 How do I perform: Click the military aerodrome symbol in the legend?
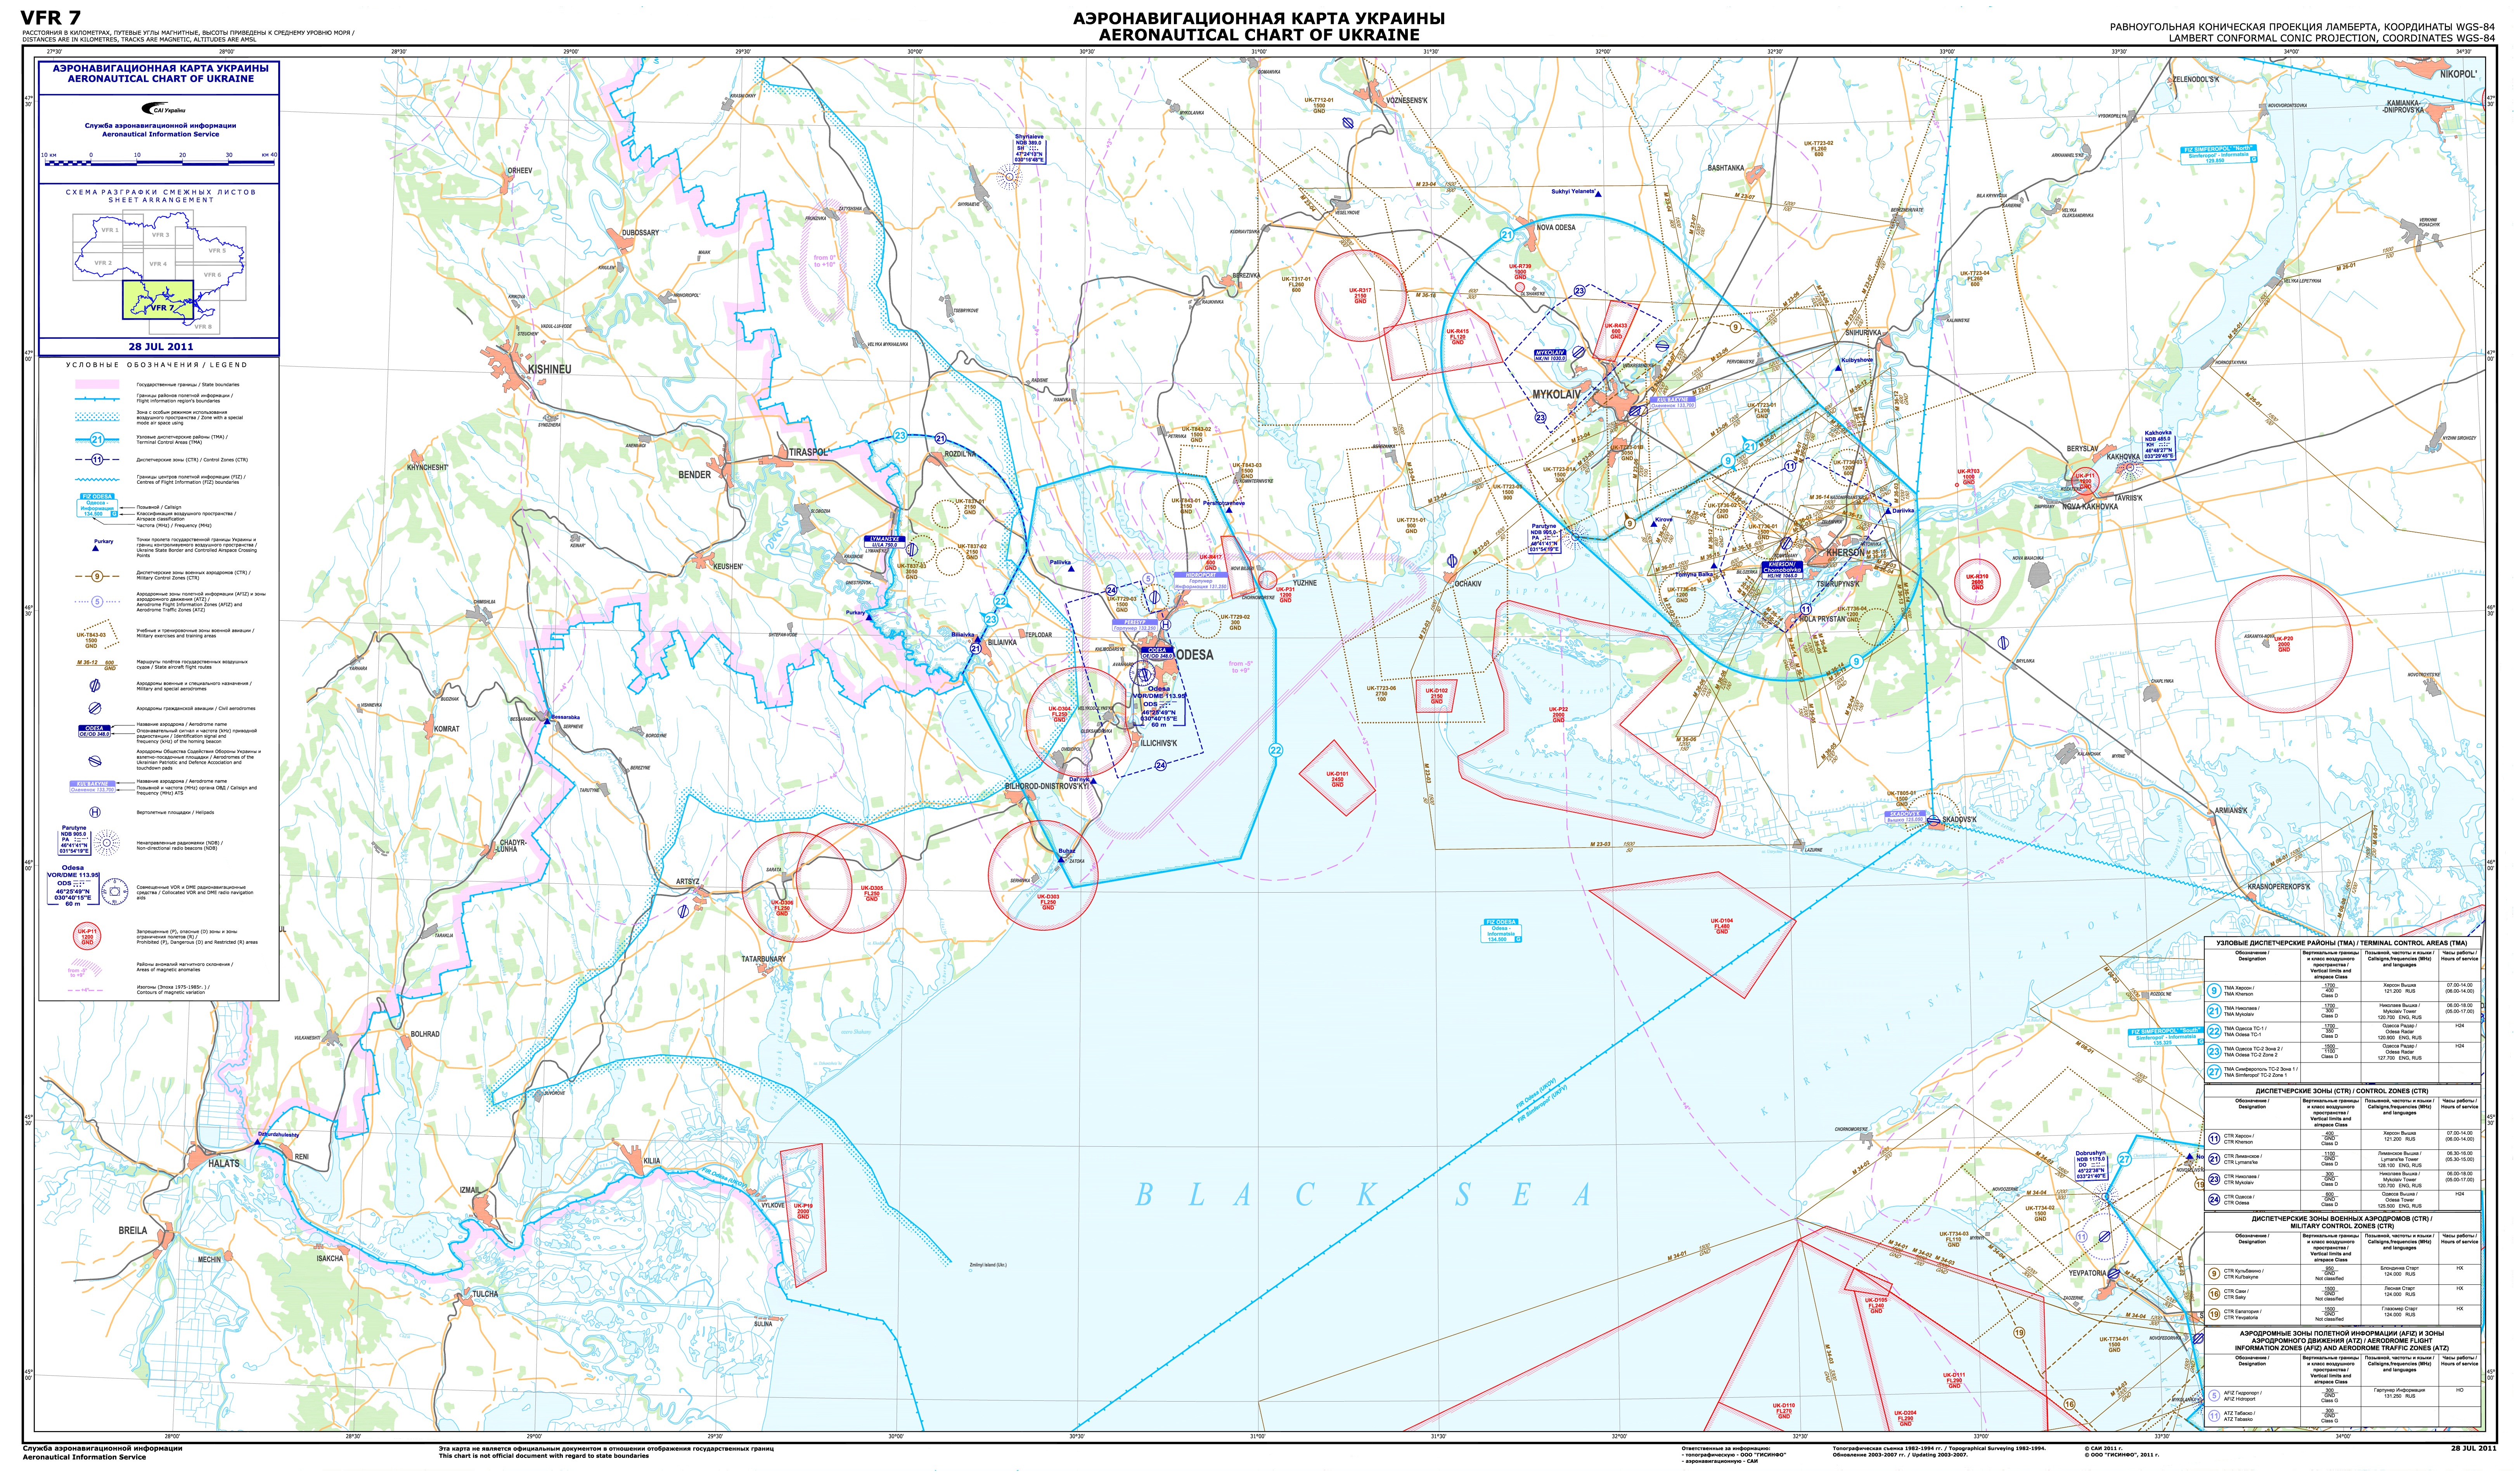point(95,686)
